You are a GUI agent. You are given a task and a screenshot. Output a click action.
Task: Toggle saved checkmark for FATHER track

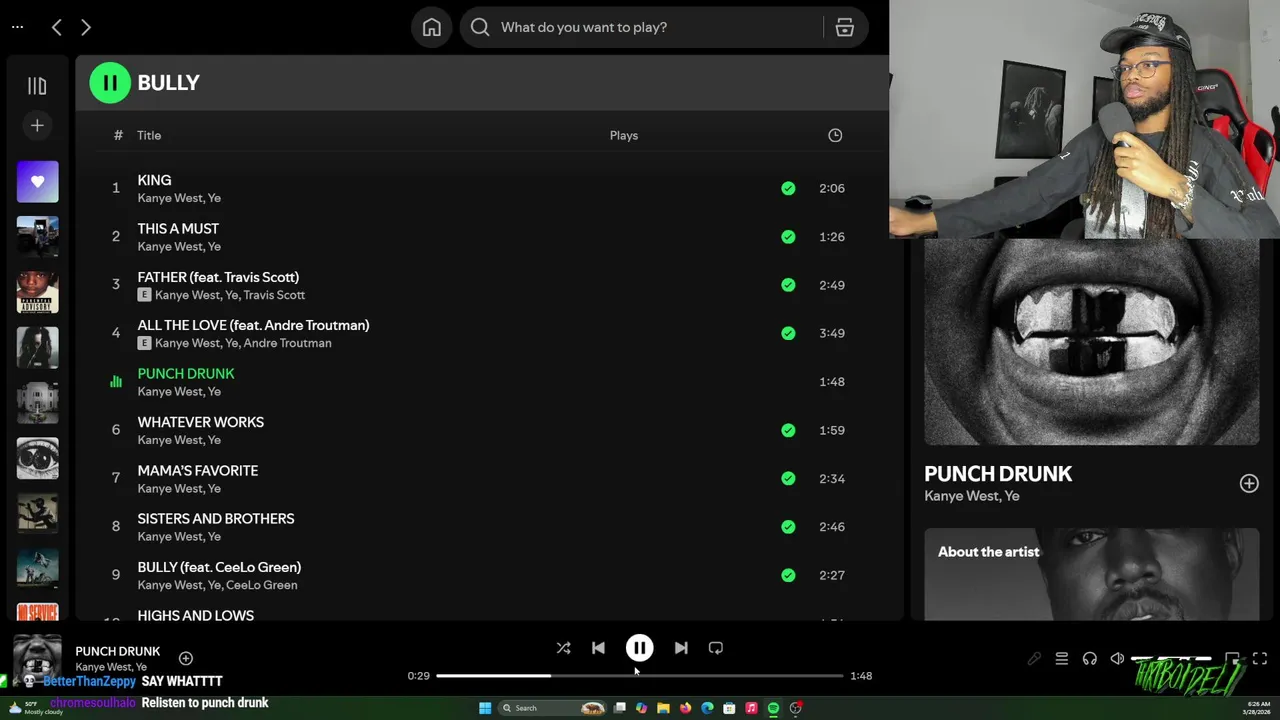click(788, 285)
